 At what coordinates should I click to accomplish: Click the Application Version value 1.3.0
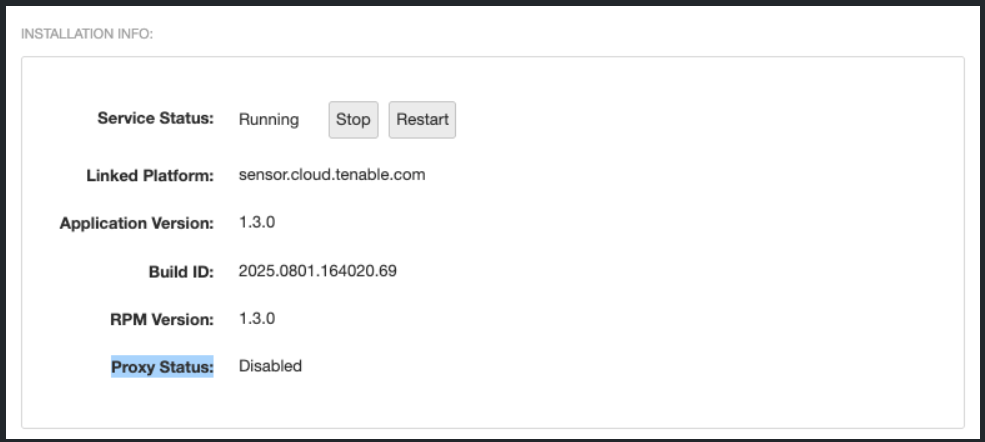[256, 222]
